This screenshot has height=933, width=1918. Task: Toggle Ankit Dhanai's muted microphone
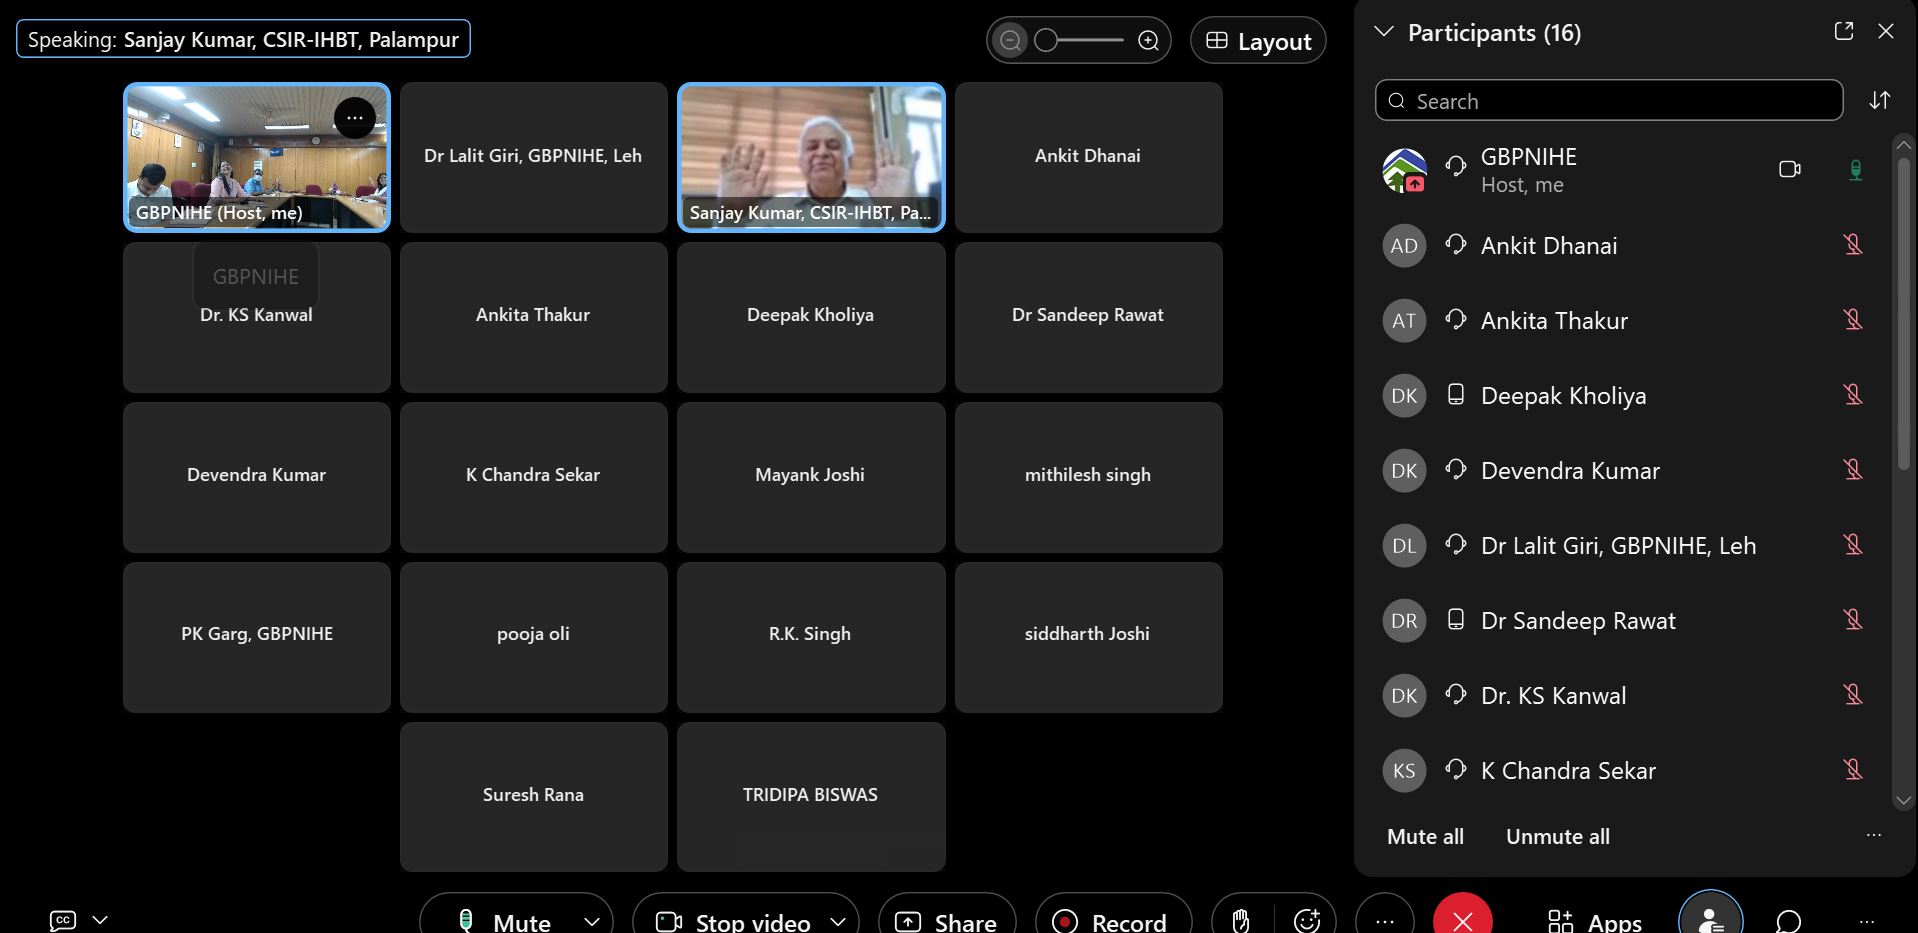[x=1852, y=245]
